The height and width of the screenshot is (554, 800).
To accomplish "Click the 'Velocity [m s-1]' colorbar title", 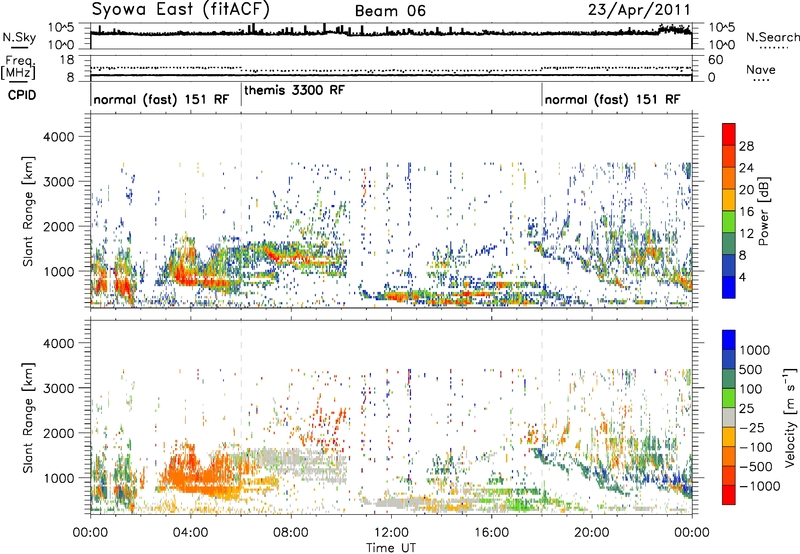I will [x=790, y=418].
